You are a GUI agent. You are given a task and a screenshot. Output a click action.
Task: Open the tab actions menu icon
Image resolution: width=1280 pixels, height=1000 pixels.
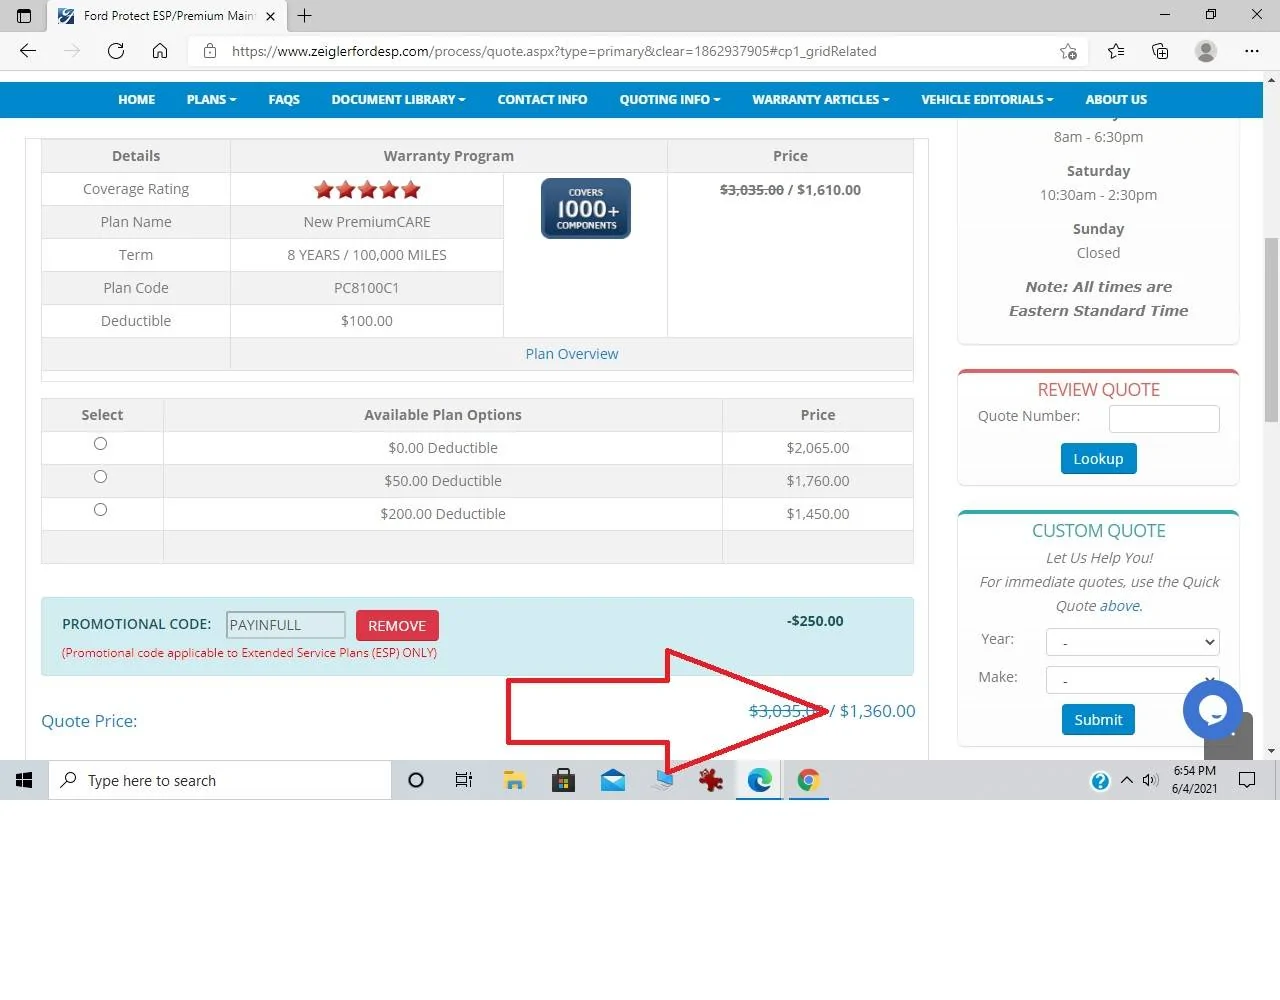point(24,15)
